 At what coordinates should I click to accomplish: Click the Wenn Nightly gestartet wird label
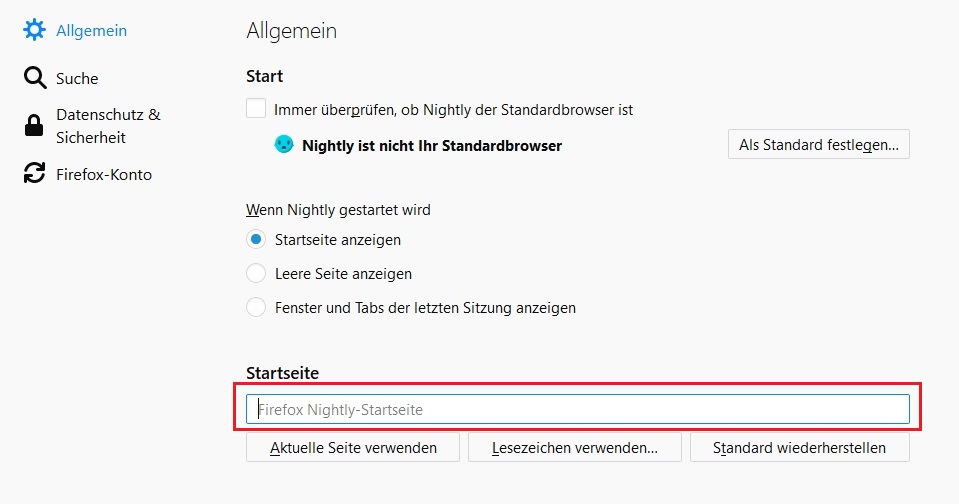(345, 210)
